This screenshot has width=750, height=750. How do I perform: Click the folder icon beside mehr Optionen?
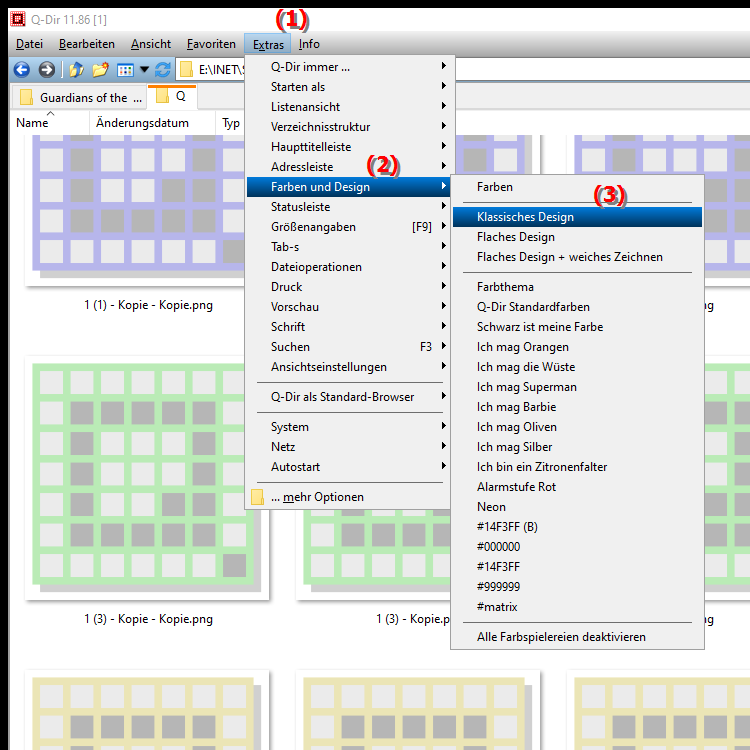257,497
